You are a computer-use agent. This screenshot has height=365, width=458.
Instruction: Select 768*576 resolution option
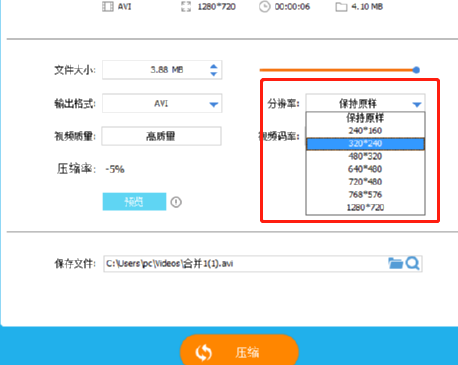coord(365,194)
